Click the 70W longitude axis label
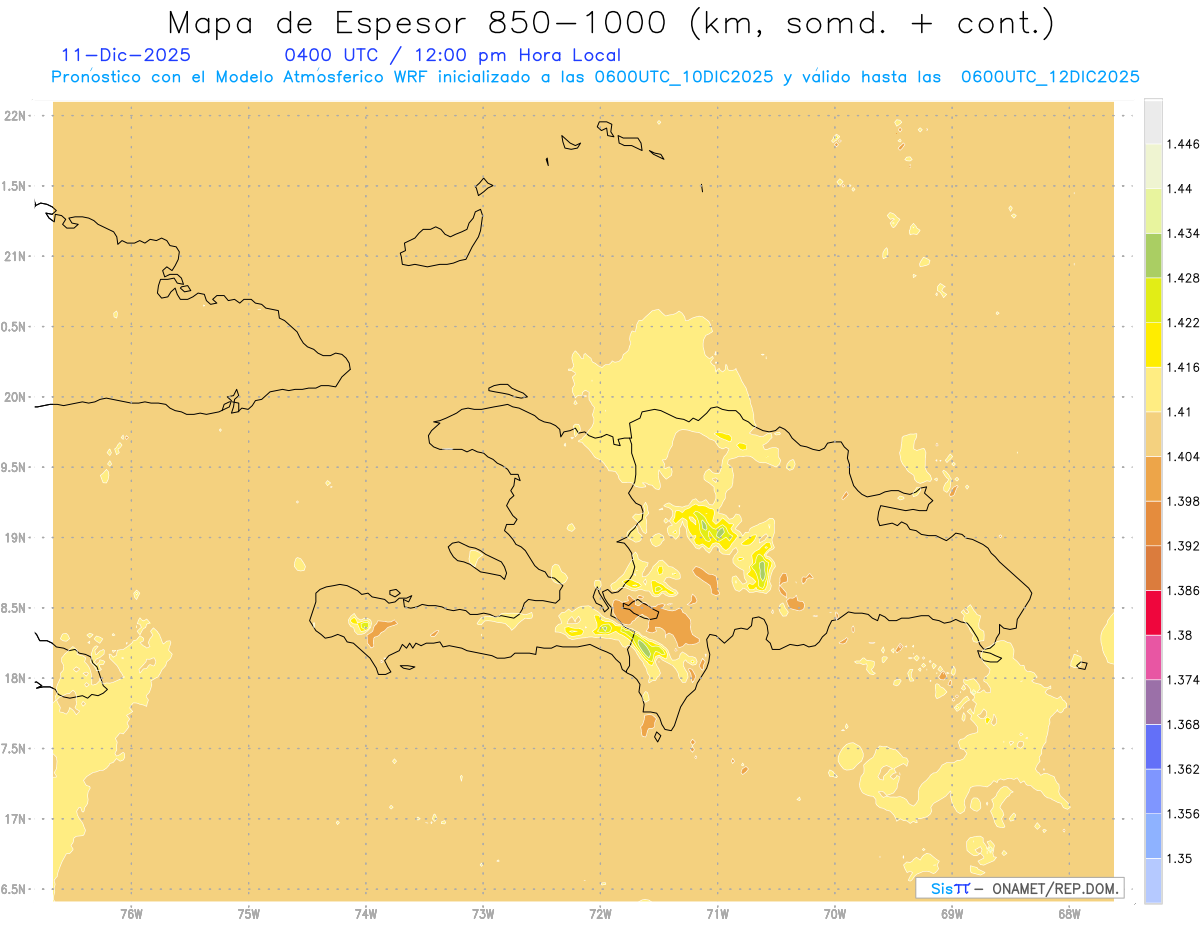This screenshot has width=1200, height=927. coord(835,913)
